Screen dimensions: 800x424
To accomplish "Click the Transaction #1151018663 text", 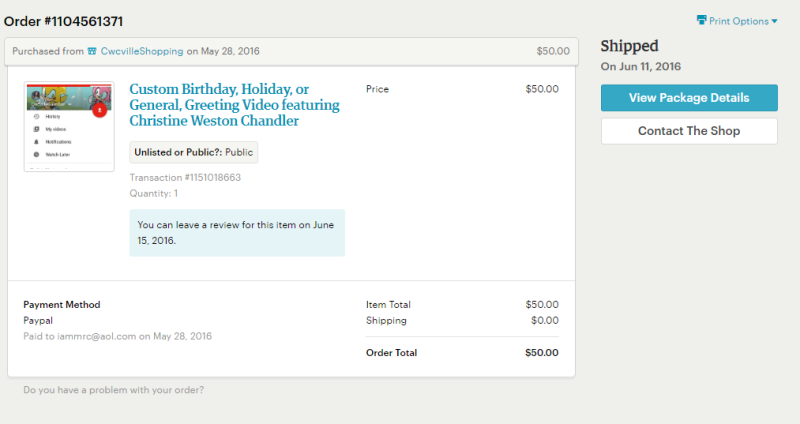I will click(185, 178).
